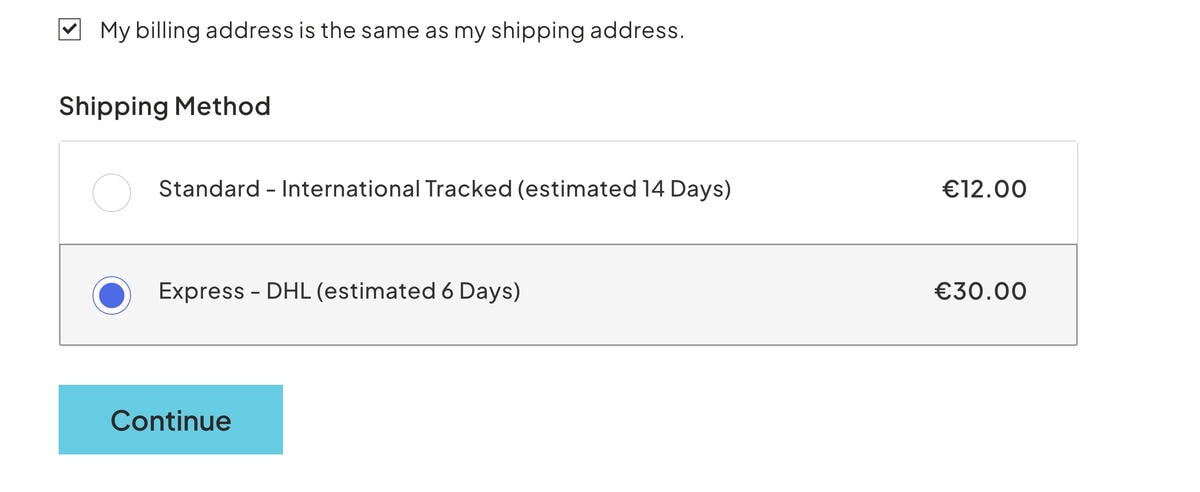Click the €30.00 shipping price
This screenshot has height=492, width=1200.
tap(980, 292)
